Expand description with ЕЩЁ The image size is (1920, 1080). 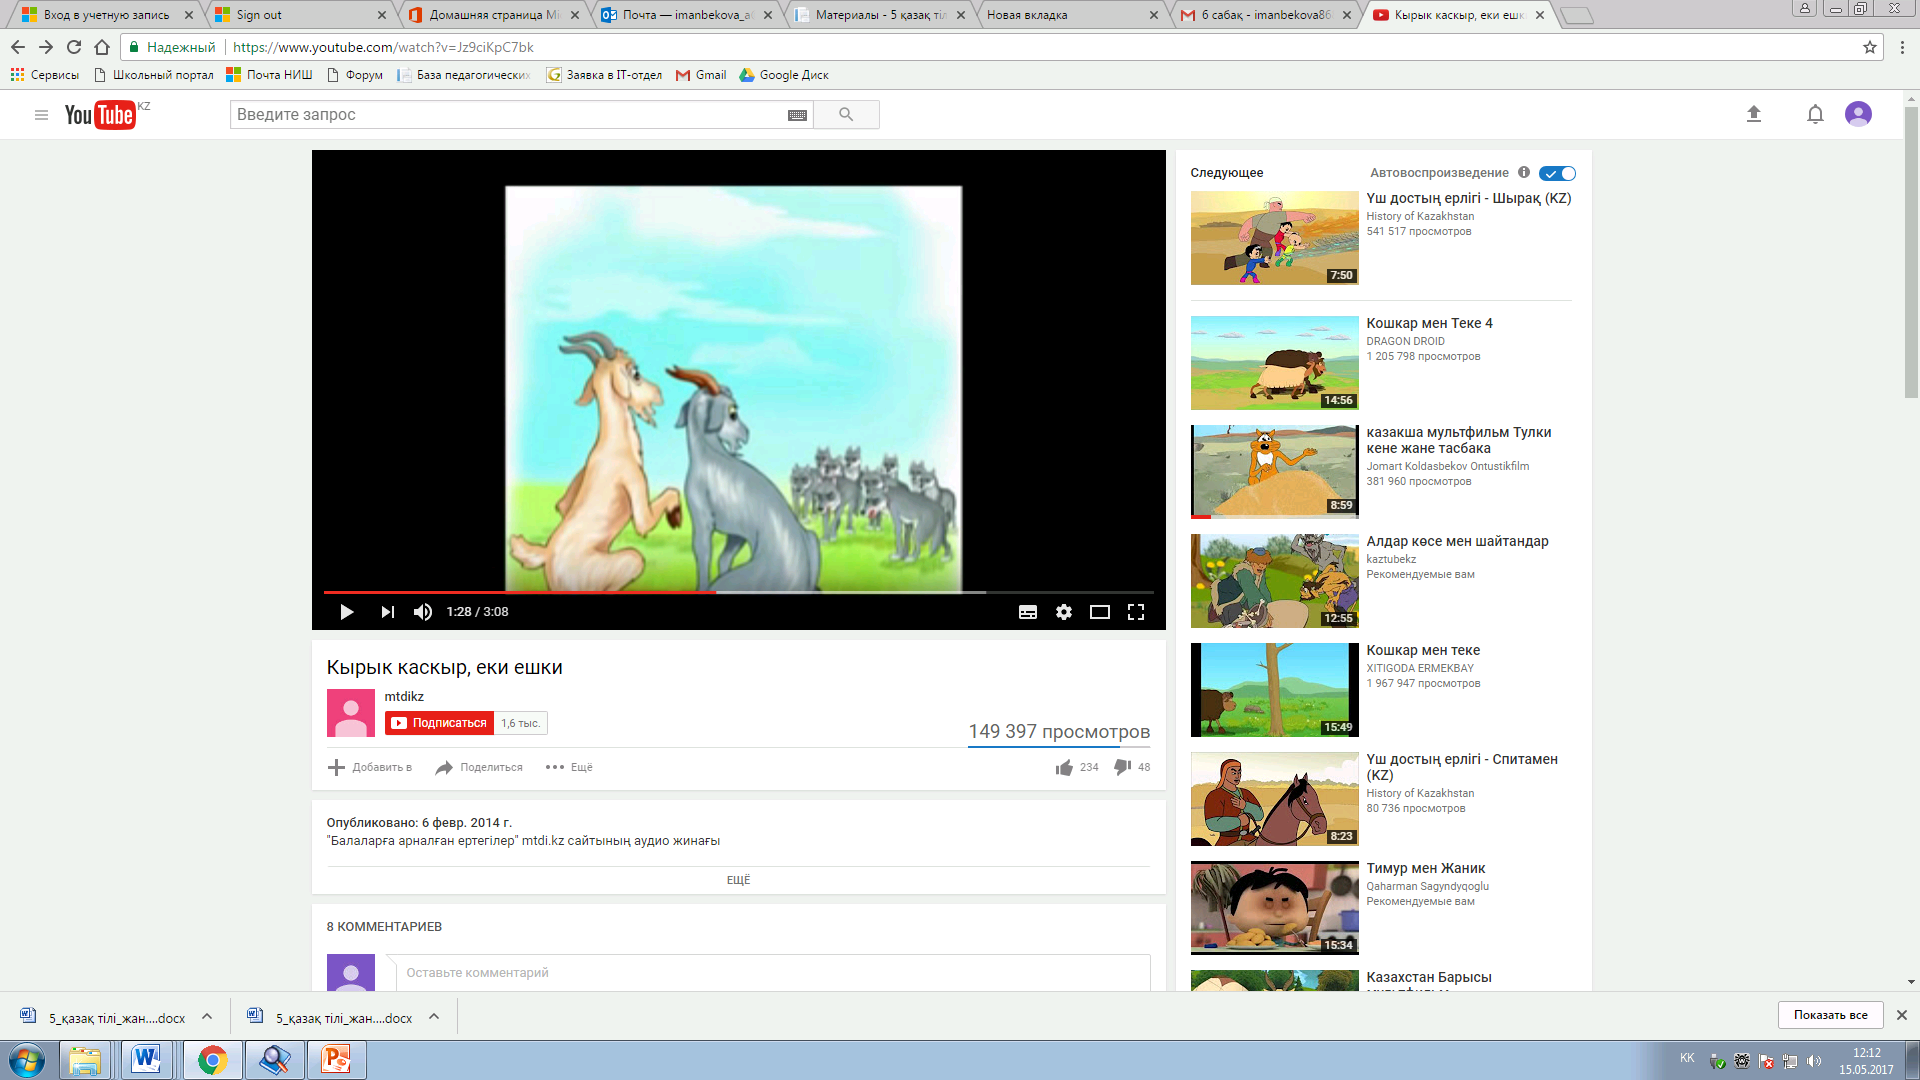tap(738, 880)
